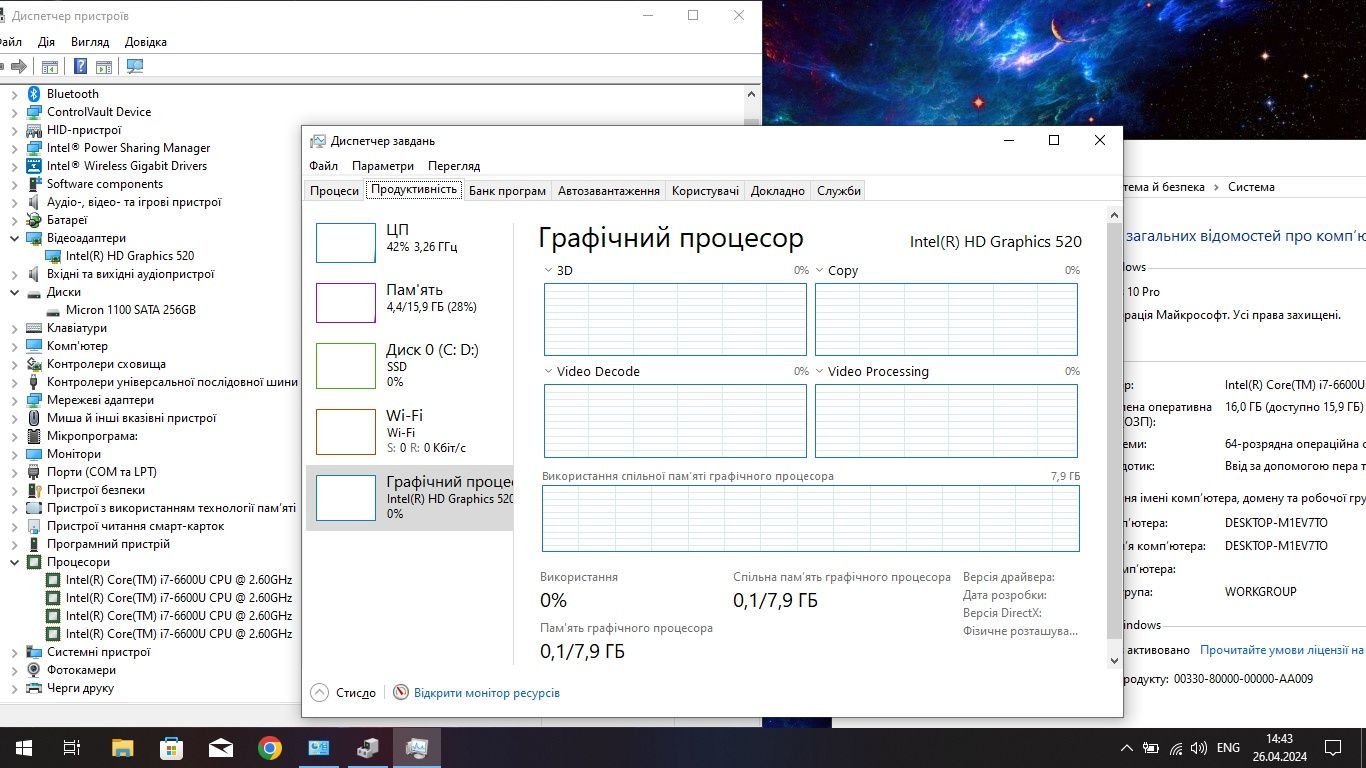Open the Copy graph engine dropdown
The image size is (1366, 768).
tap(820, 270)
